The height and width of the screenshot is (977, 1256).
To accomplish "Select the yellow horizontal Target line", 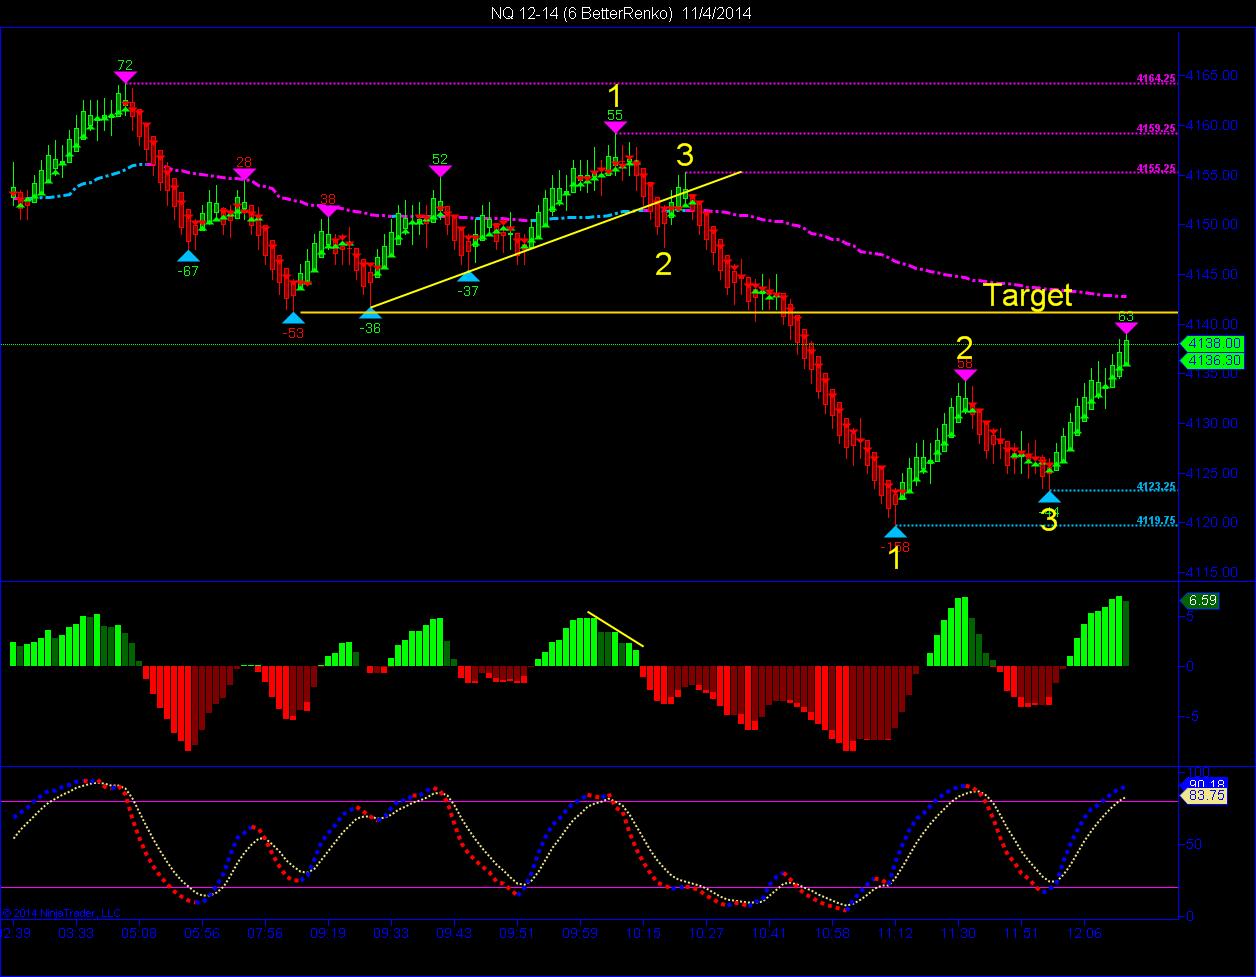I will tap(738, 313).
